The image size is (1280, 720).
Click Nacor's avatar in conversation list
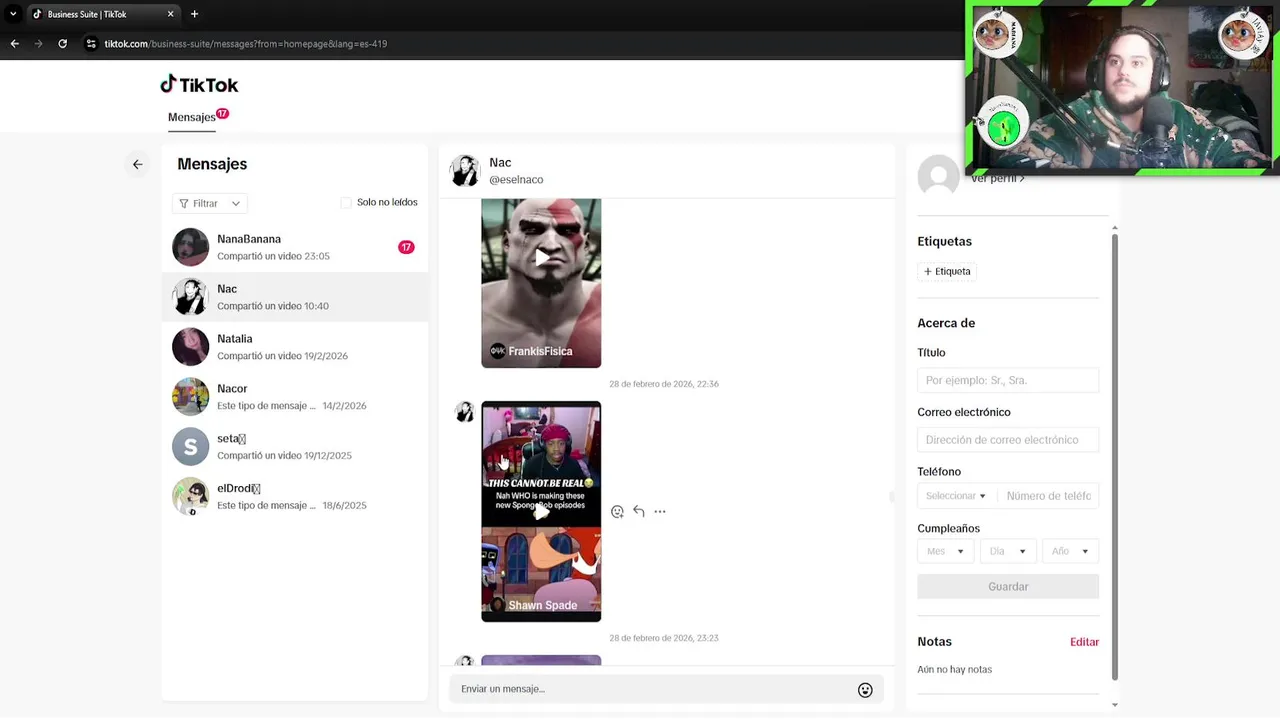tap(190, 397)
